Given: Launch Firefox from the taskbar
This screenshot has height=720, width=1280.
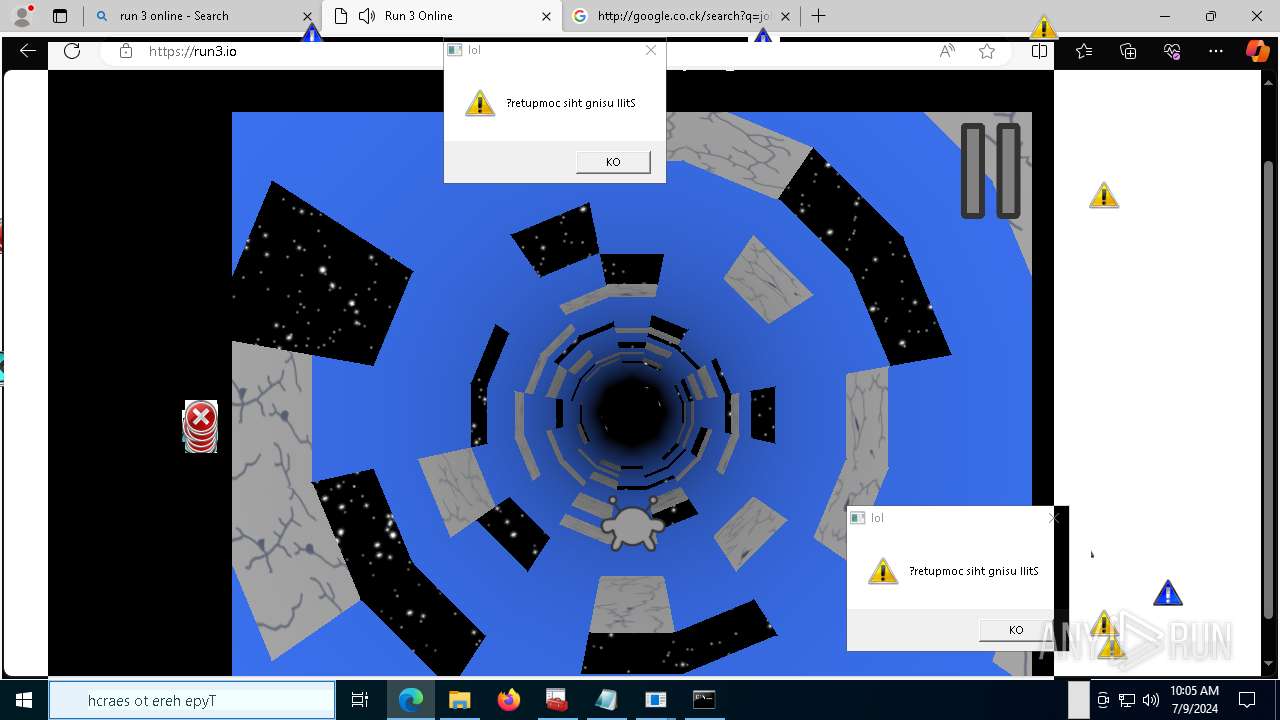Looking at the screenshot, I should pyautogui.click(x=509, y=700).
